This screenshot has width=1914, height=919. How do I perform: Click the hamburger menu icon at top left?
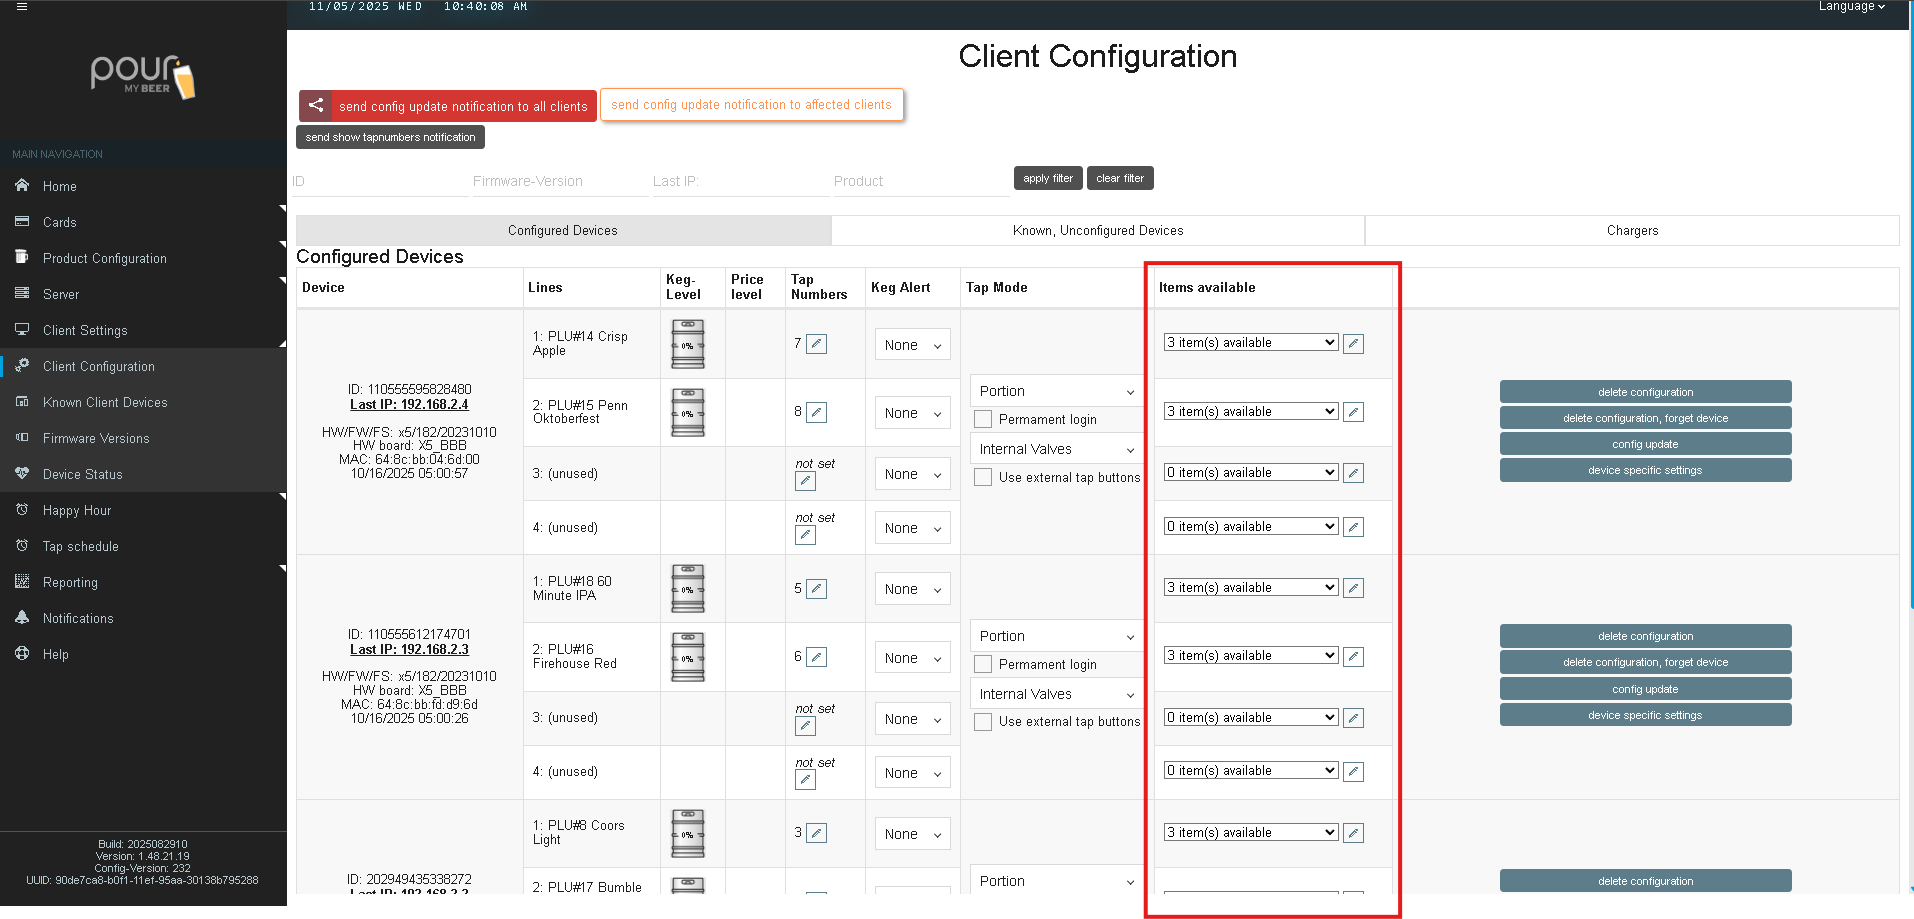pos(22,6)
